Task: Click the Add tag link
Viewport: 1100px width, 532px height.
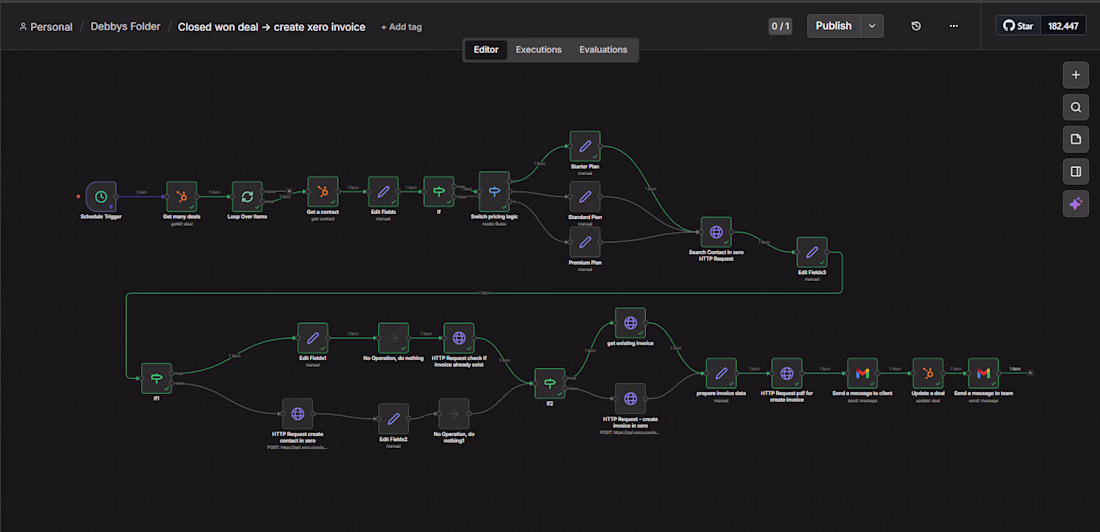Action: click(401, 27)
